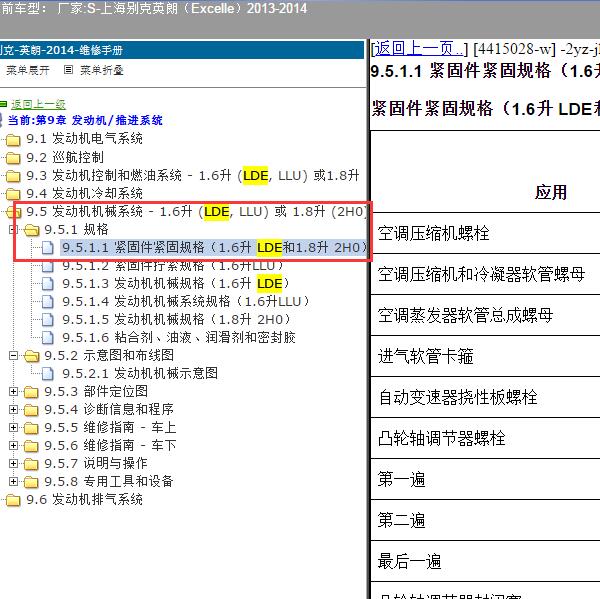
Task: Click the 应用 table column header
Action: pyautogui.click(x=551, y=192)
